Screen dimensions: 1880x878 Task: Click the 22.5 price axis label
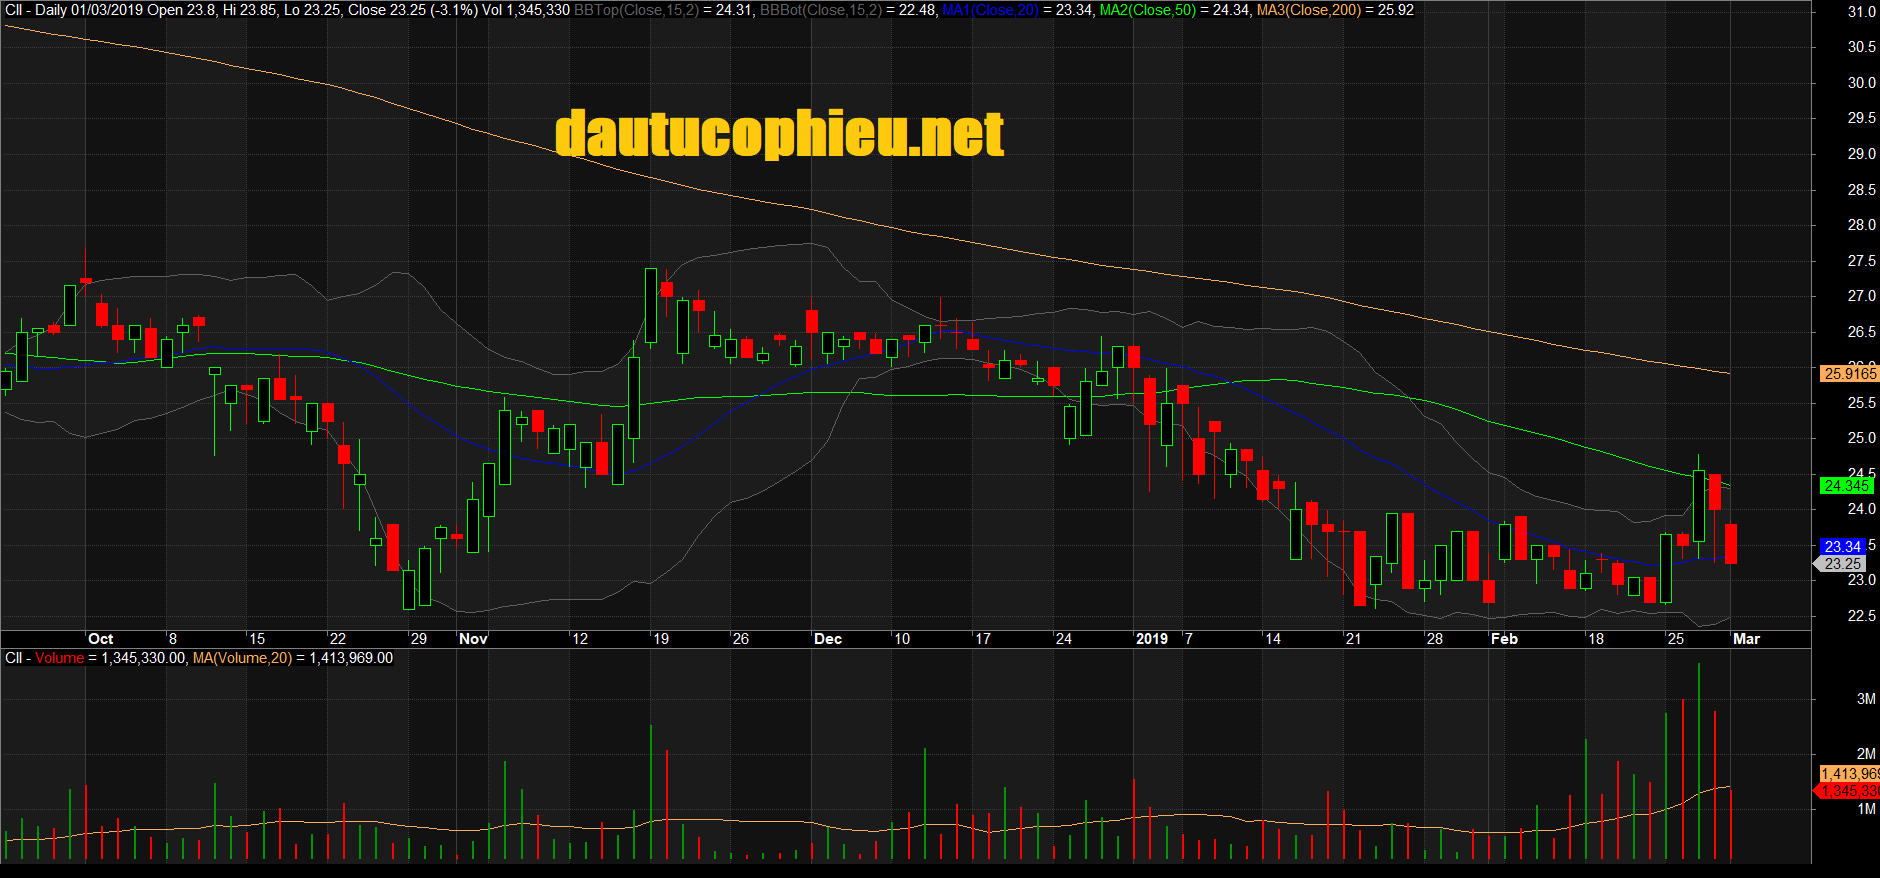pos(1862,616)
